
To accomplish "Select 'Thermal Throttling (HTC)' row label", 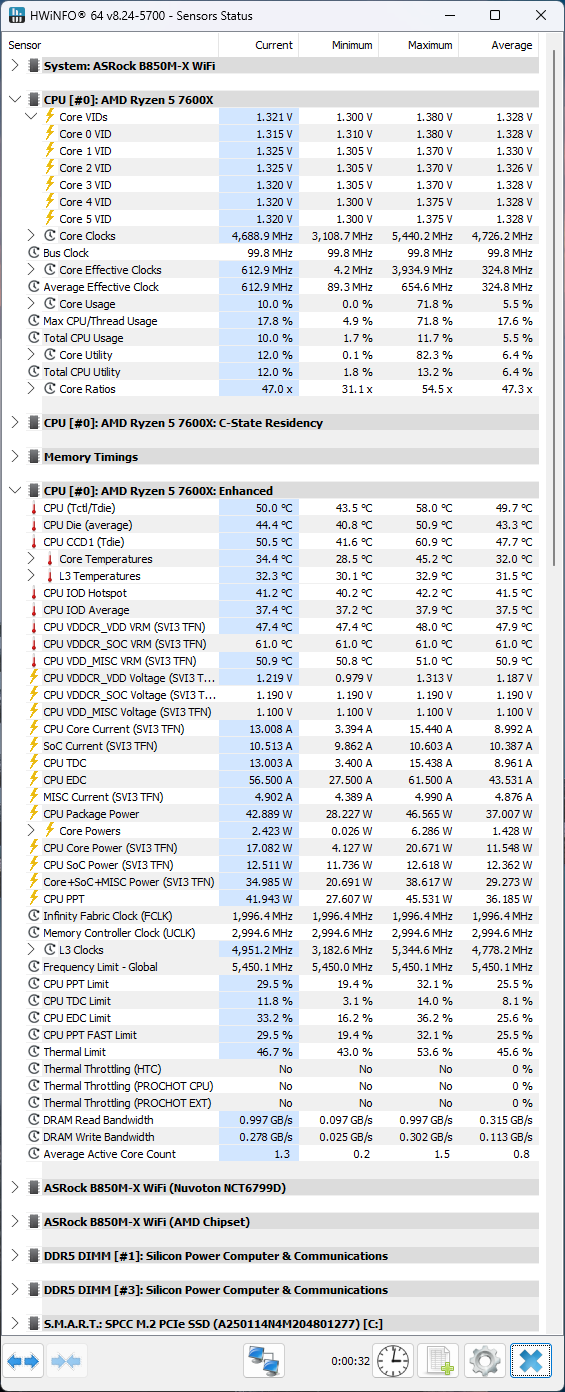I will pyautogui.click(x=101, y=1069).
